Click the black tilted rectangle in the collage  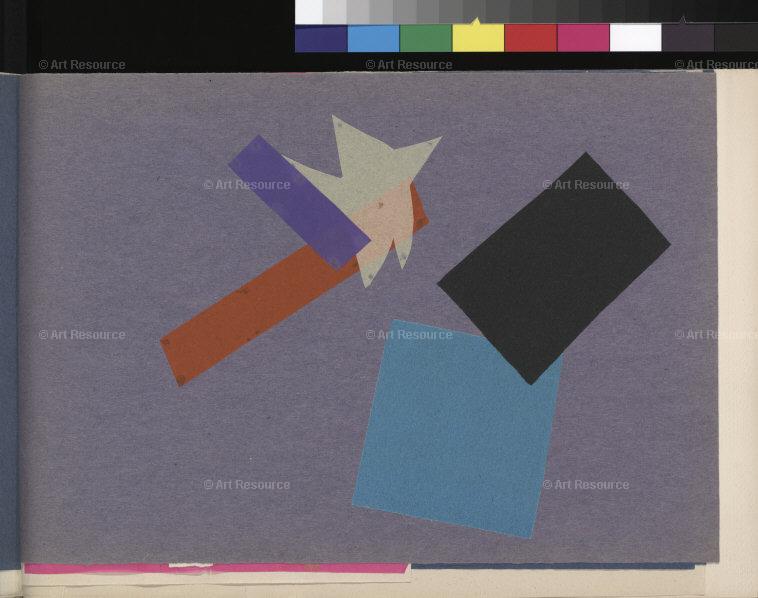554,268
